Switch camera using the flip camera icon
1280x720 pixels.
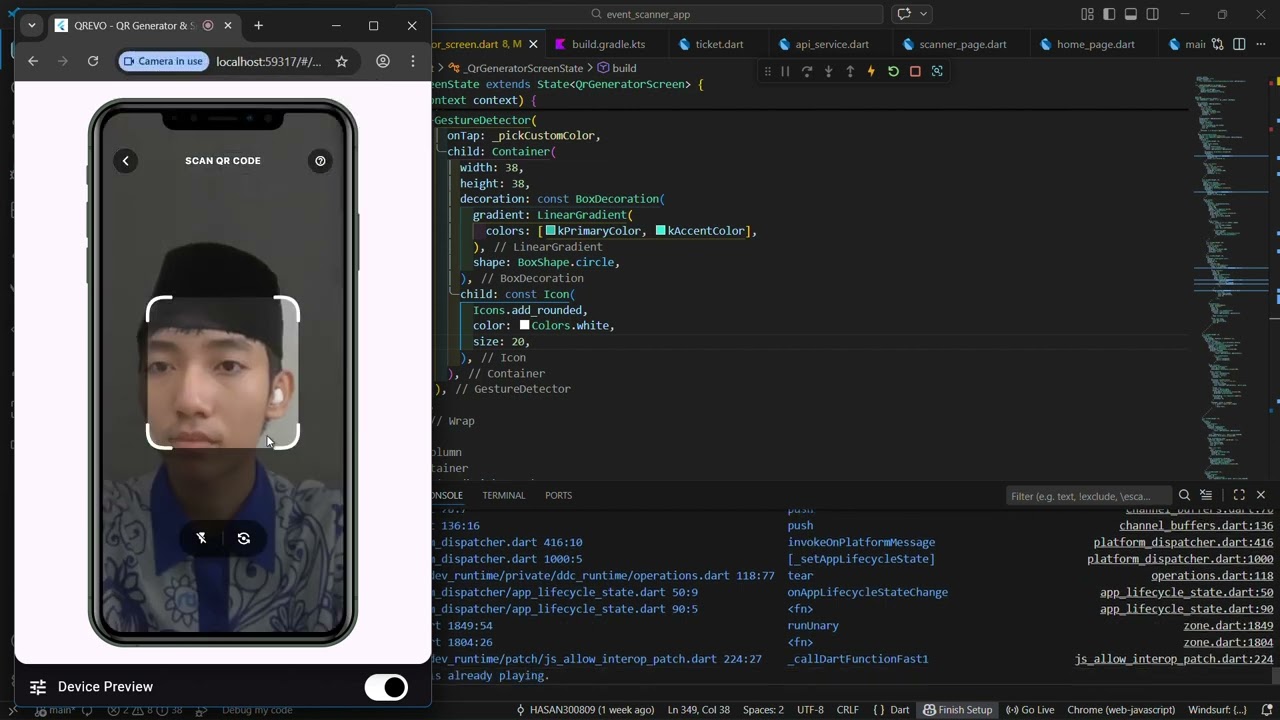coord(244,538)
